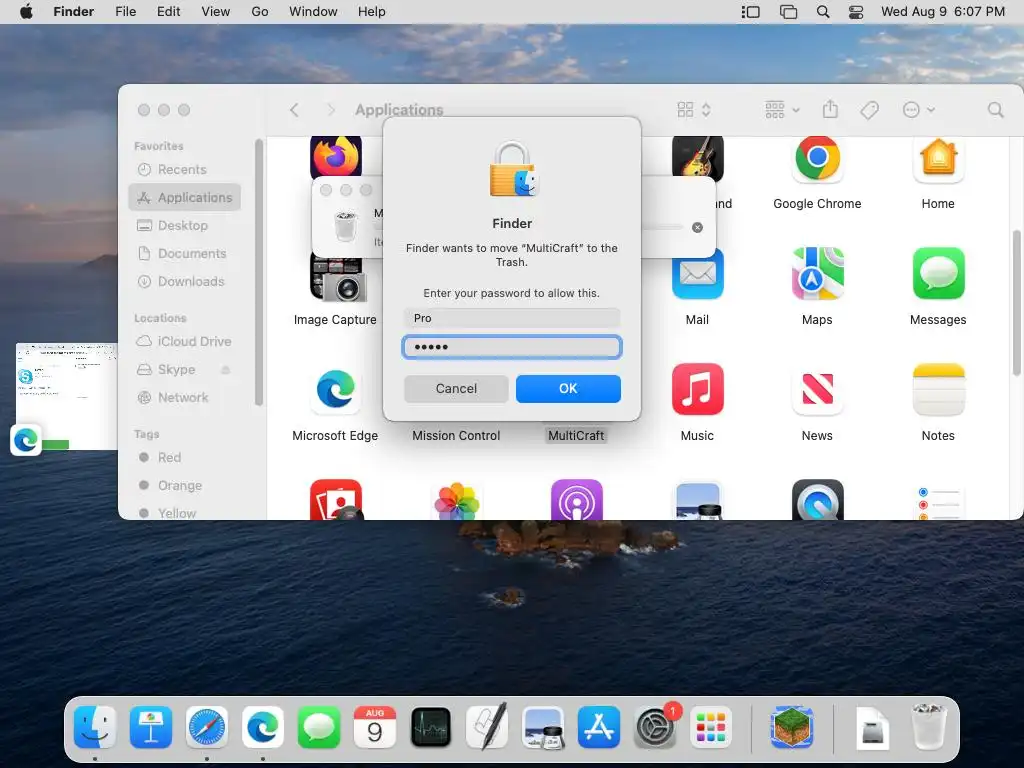Go forward in Finder navigation
This screenshot has height=768, width=1024.
point(330,110)
